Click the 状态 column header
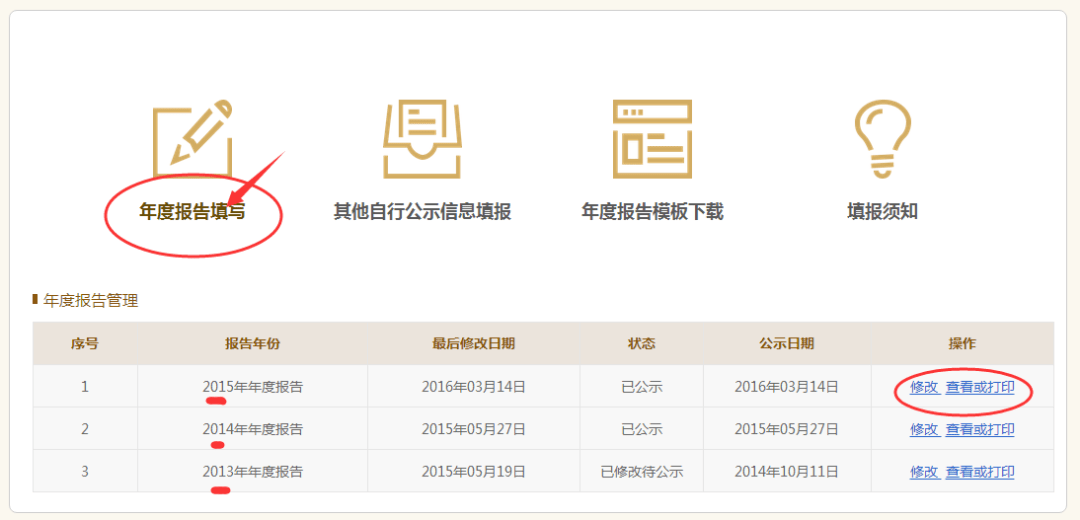The image size is (1080, 520). point(641,344)
